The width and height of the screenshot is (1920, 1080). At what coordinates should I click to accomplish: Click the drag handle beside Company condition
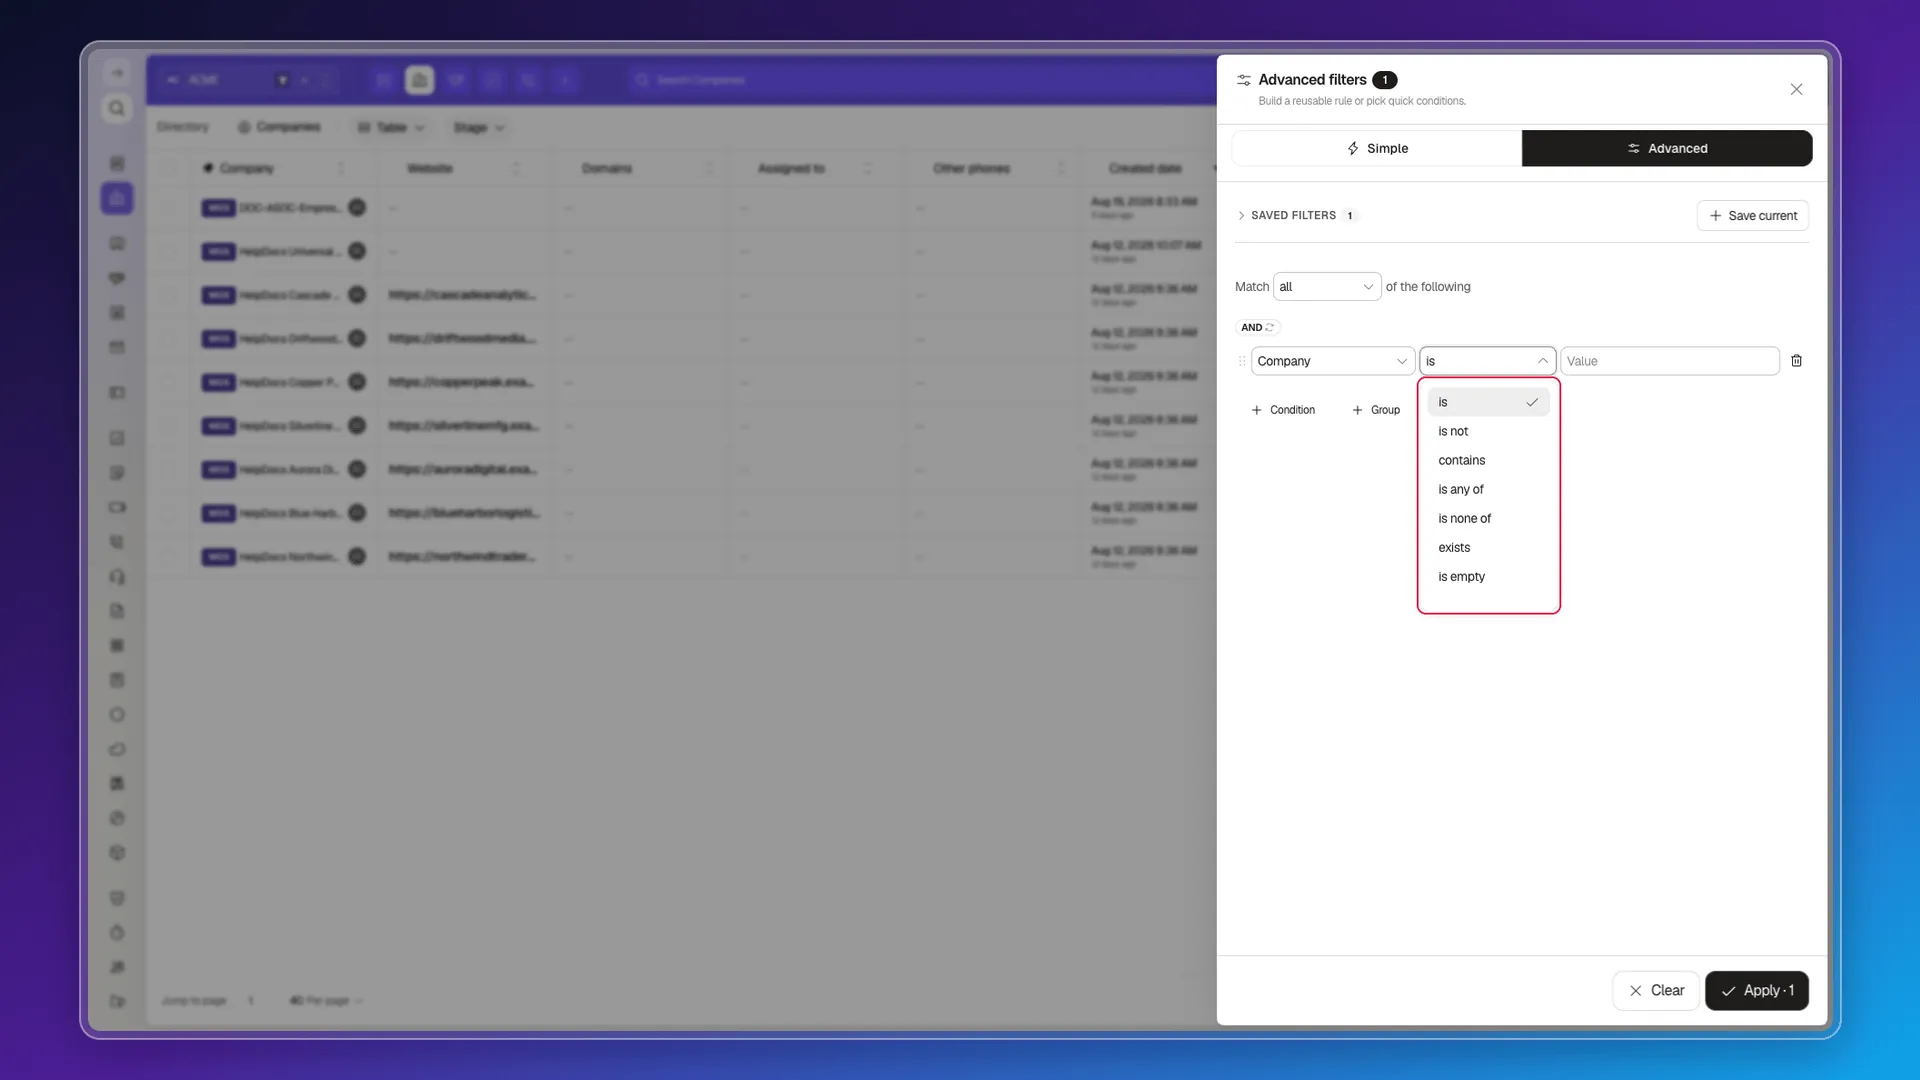[x=1242, y=361]
